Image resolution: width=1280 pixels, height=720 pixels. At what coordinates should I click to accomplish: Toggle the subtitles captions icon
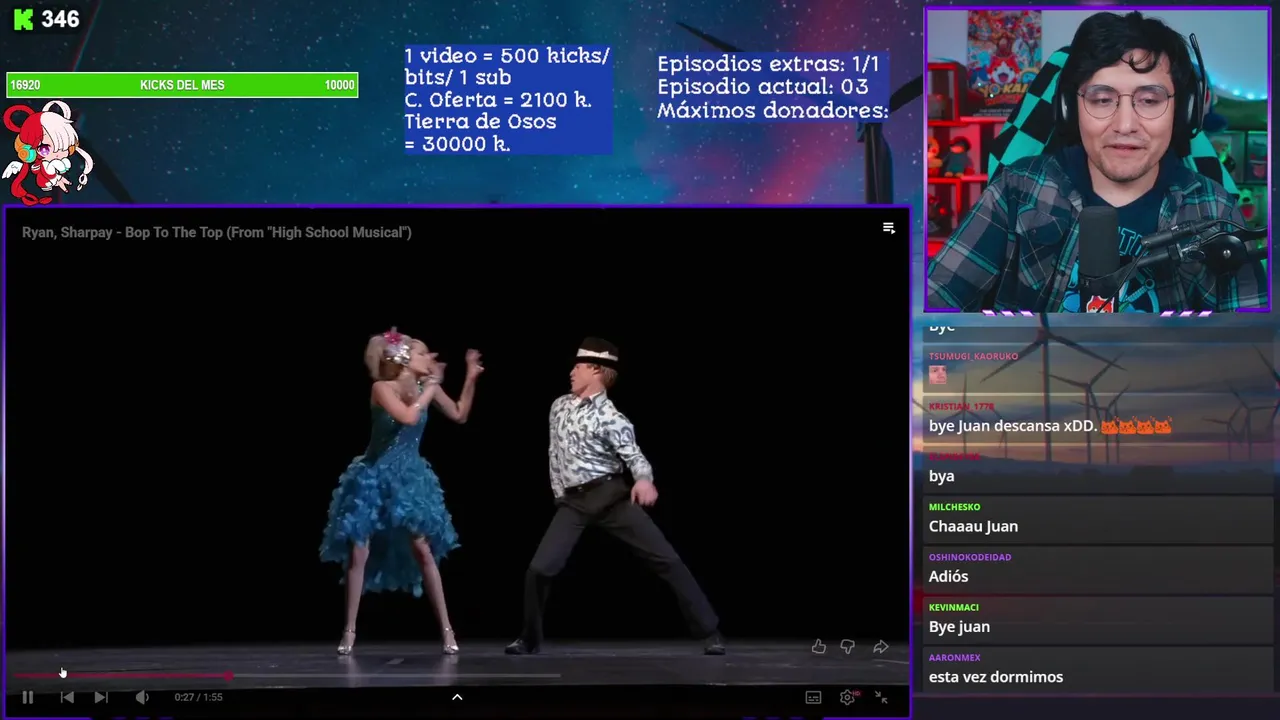[x=814, y=697]
